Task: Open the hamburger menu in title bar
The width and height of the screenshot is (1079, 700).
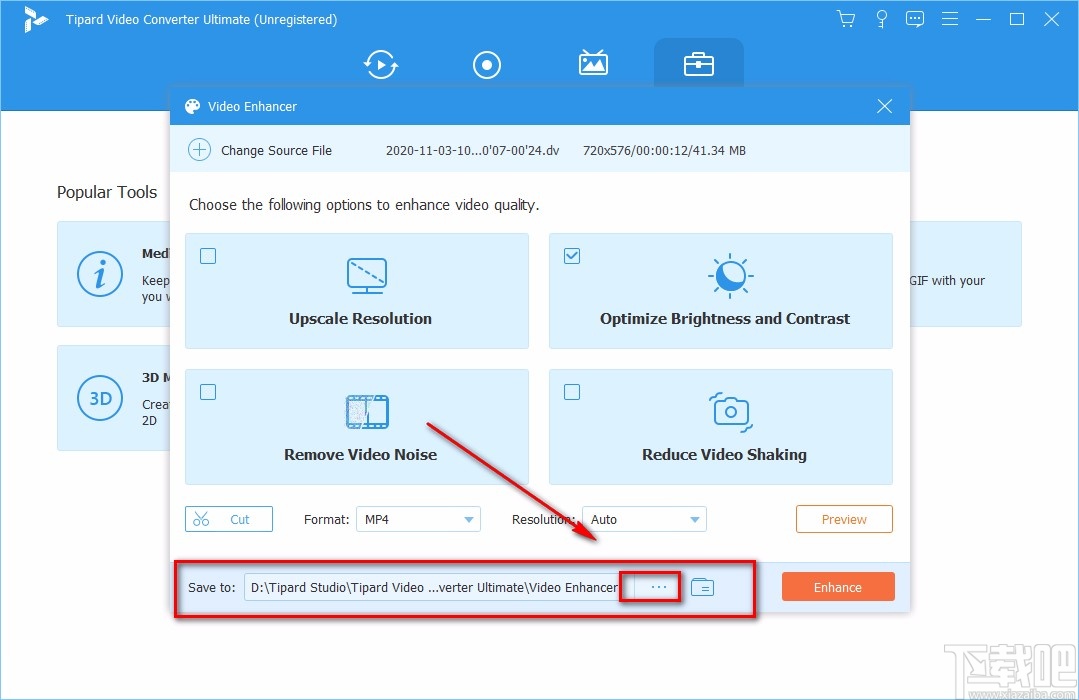Action: point(950,19)
